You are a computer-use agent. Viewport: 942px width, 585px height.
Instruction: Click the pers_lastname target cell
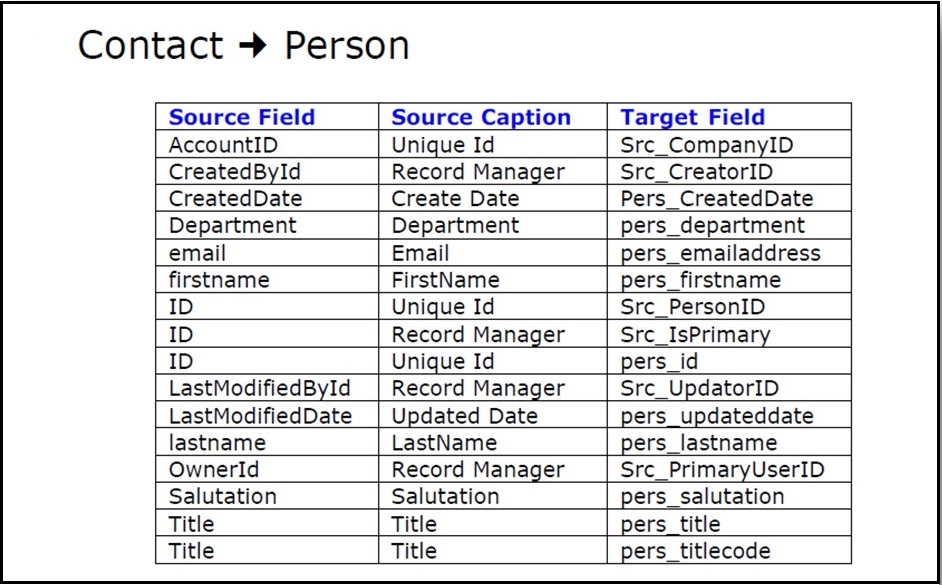(729, 443)
